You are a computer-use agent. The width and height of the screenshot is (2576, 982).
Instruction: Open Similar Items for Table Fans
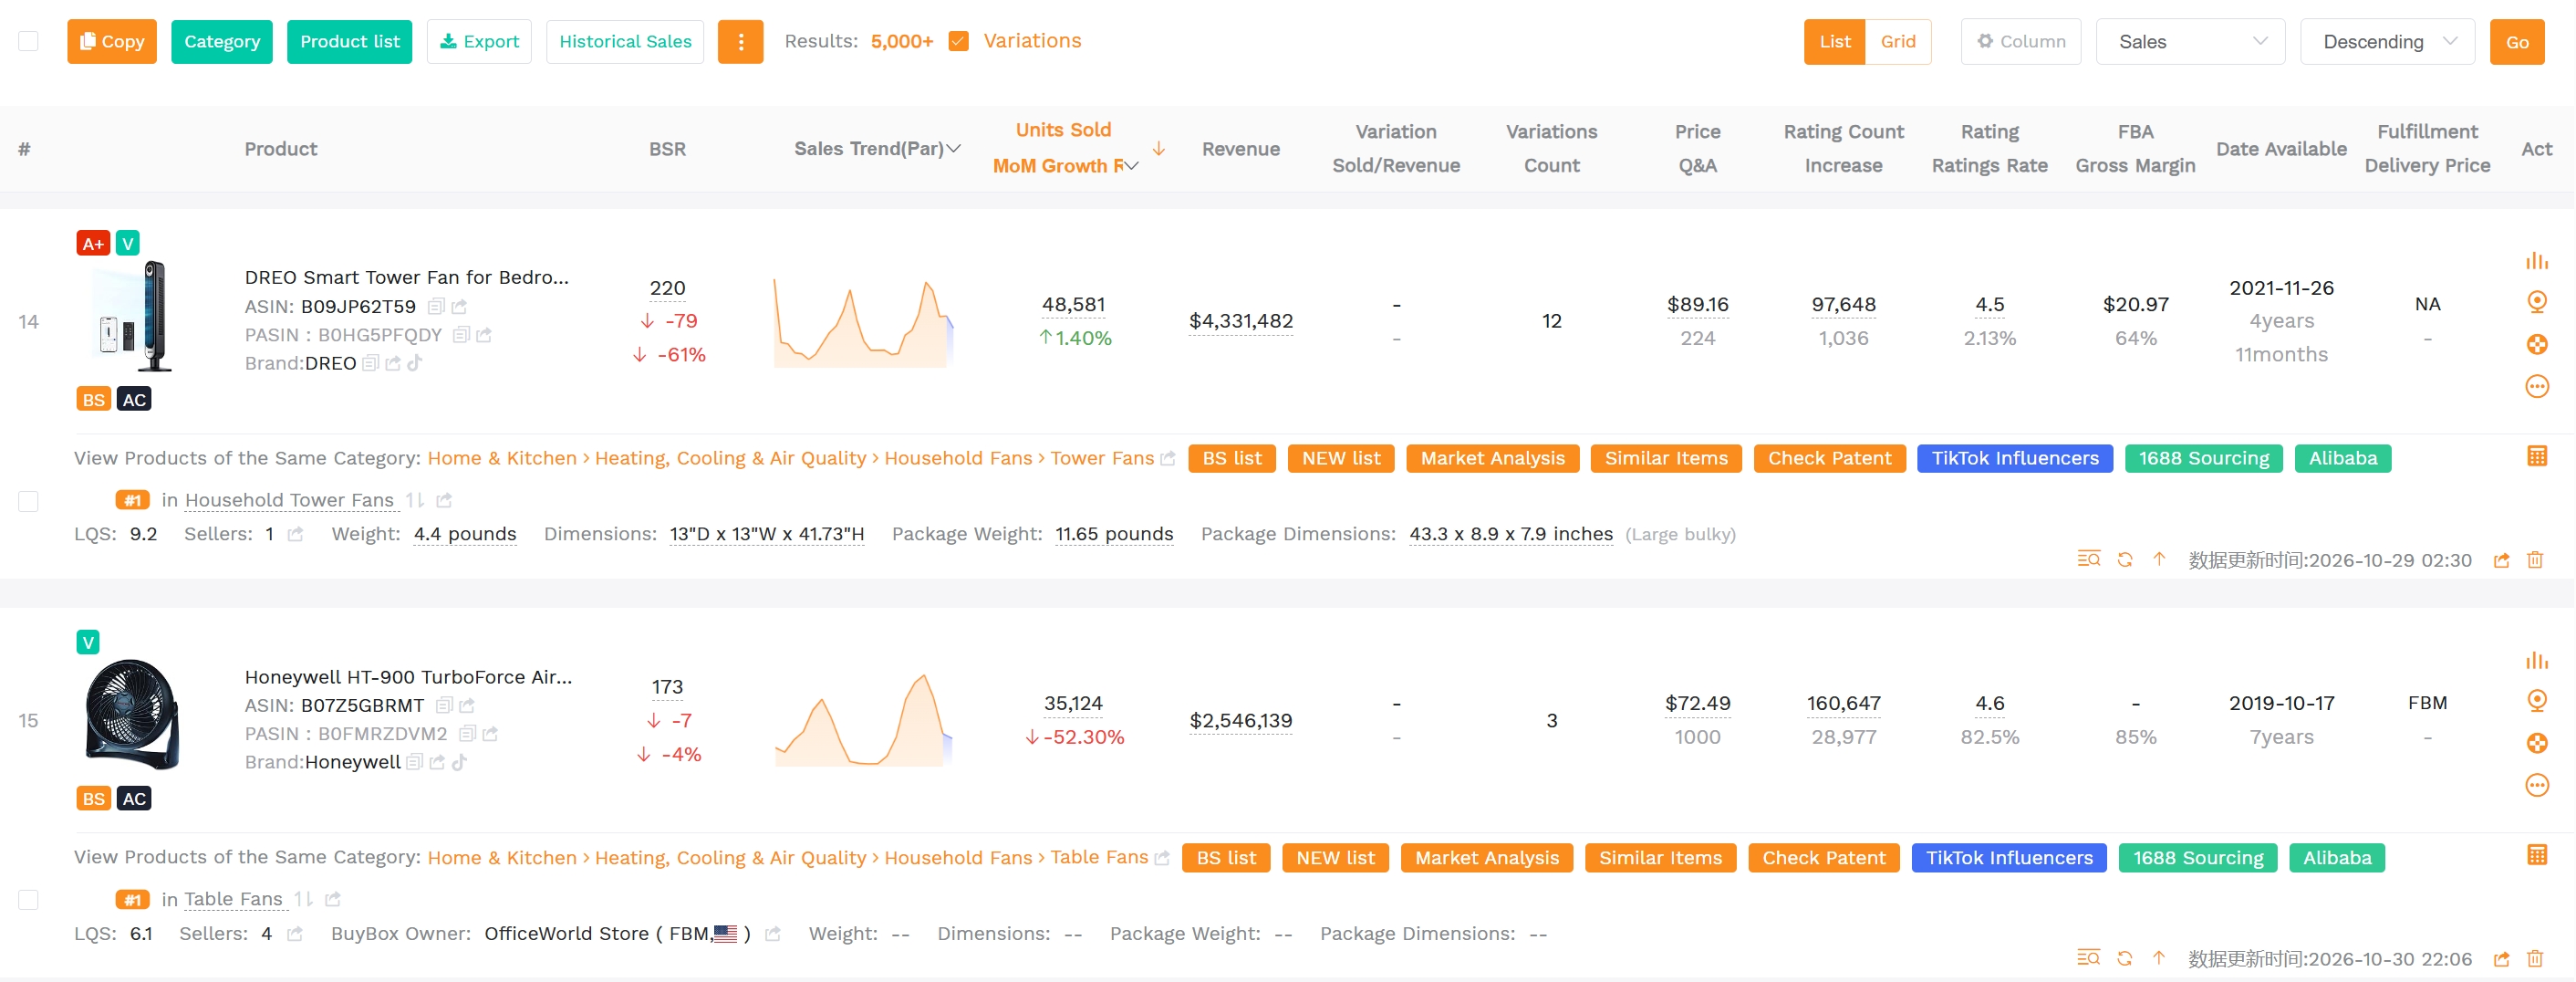point(1660,858)
